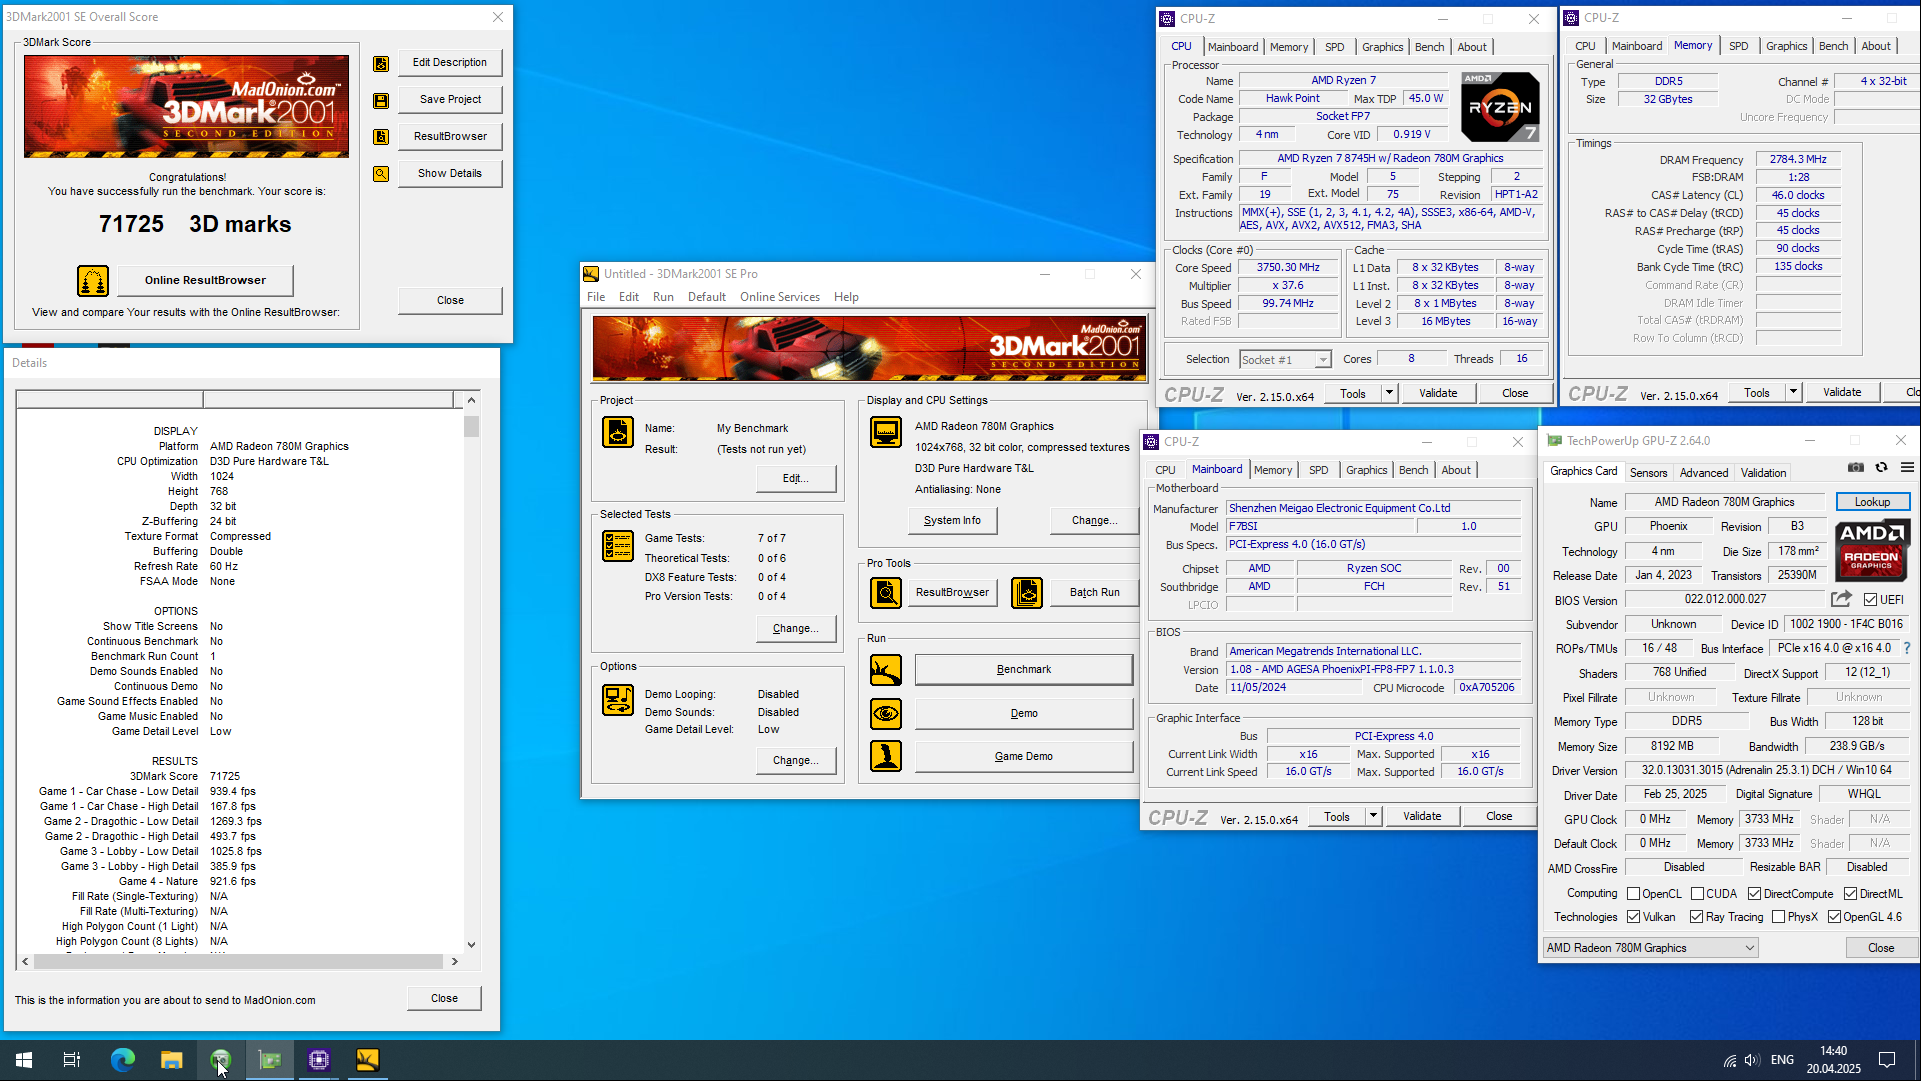The height and width of the screenshot is (1081, 1921).
Task: Click the ResultBrowser icon next to ResultBrowser button
Action: (381, 137)
